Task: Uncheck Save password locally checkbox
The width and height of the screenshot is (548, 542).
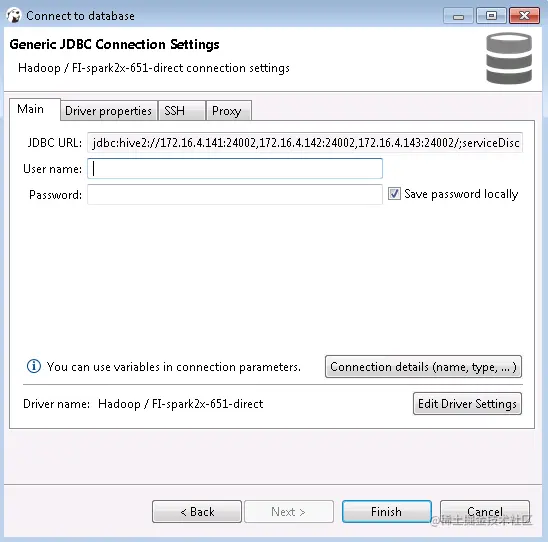Action: click(394, 194)
